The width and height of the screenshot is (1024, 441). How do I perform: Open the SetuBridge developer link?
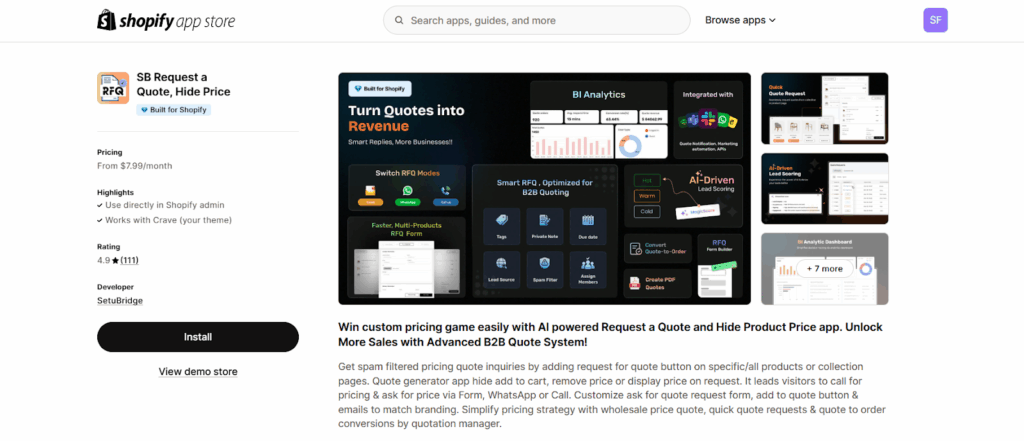tap(120, 301)
